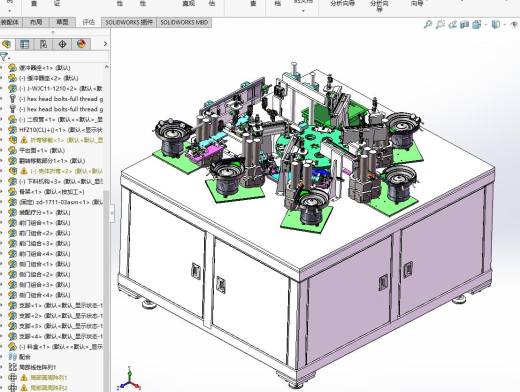Open the SOLIDWORKS MBD tab
The height and width of the screenshot is (392, 520).
click(184, 22)
